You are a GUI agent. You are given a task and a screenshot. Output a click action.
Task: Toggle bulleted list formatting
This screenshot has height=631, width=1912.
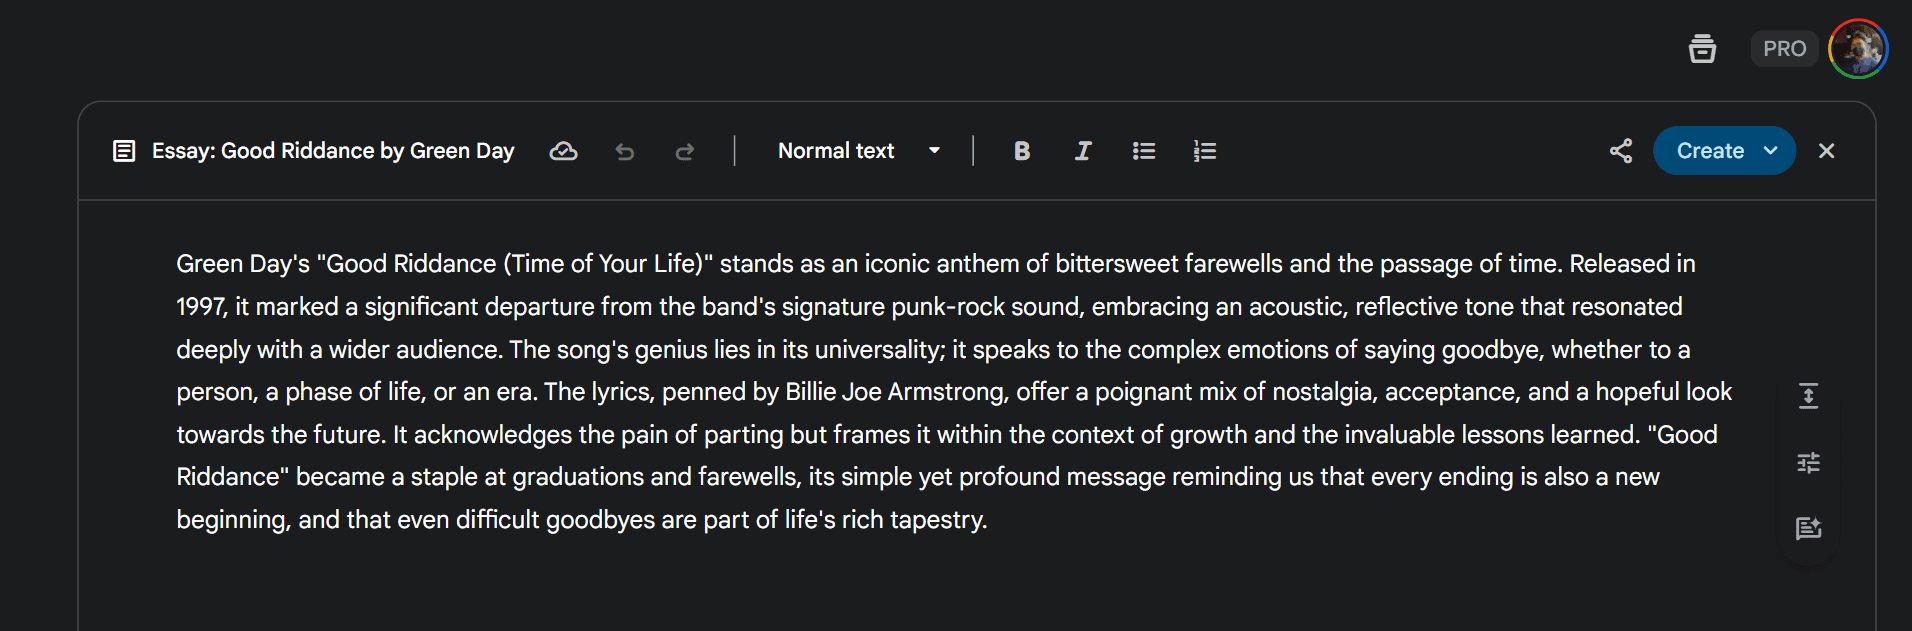tap(1144, 151)
